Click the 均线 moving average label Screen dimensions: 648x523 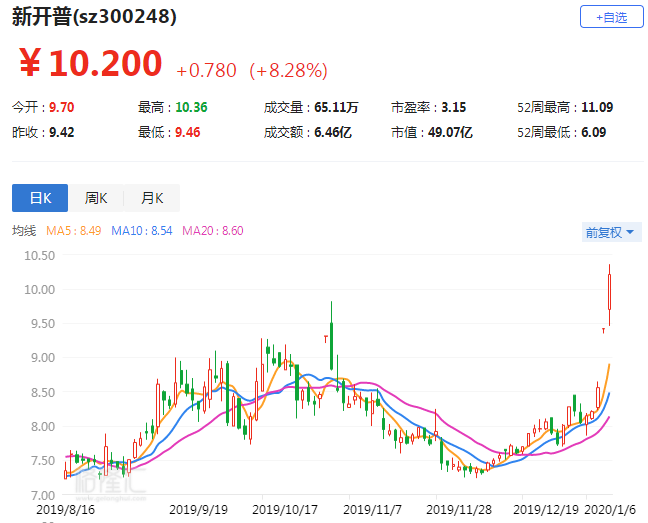click(x=24, y=231)
